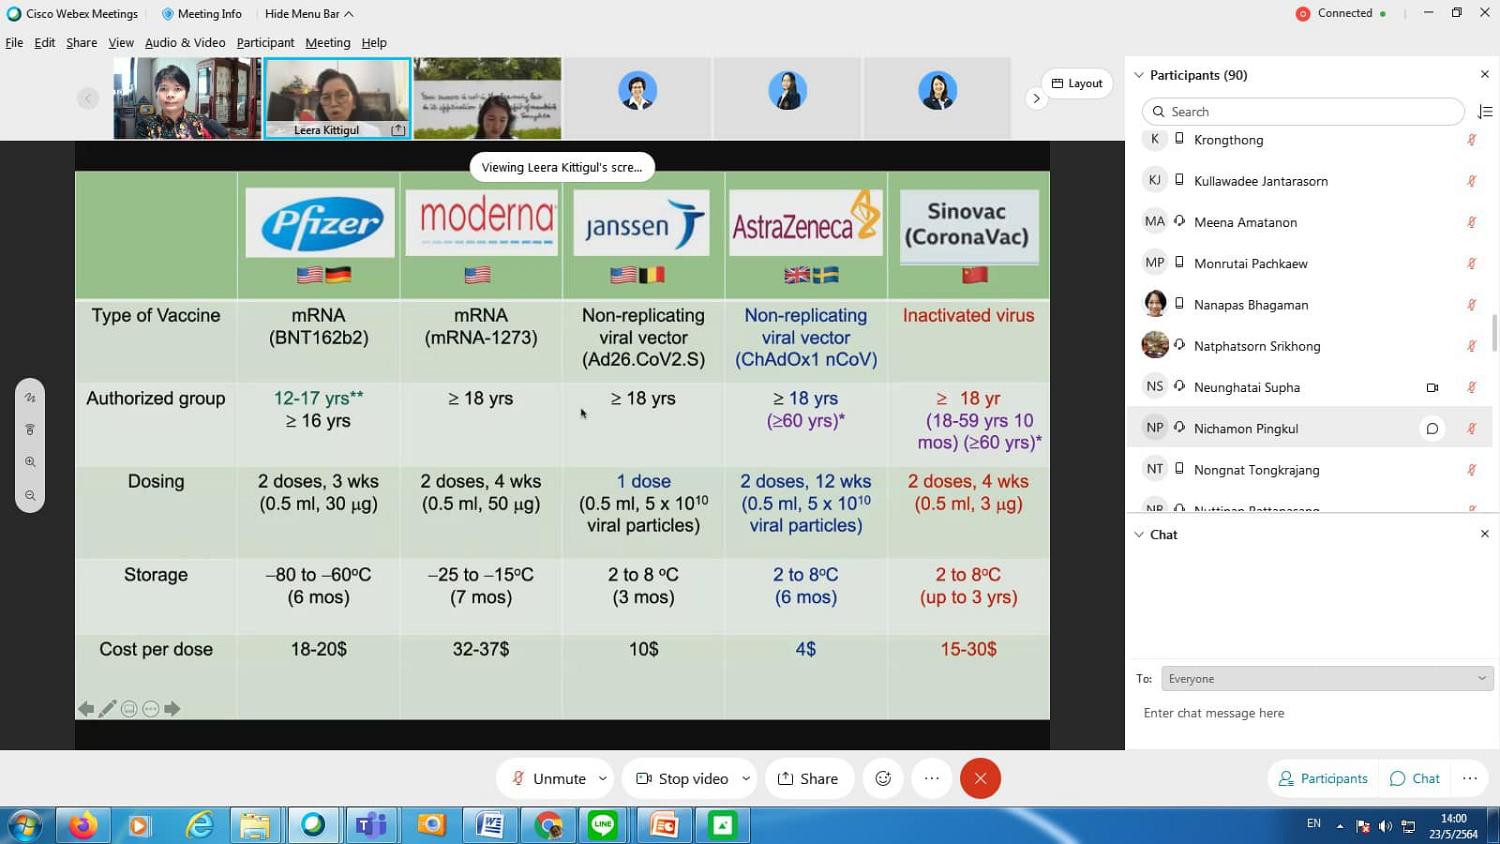This screenshot has height=844, width=1500.
Task: Go to the next slide arrow in the presentation
Action: click(172, 709)
